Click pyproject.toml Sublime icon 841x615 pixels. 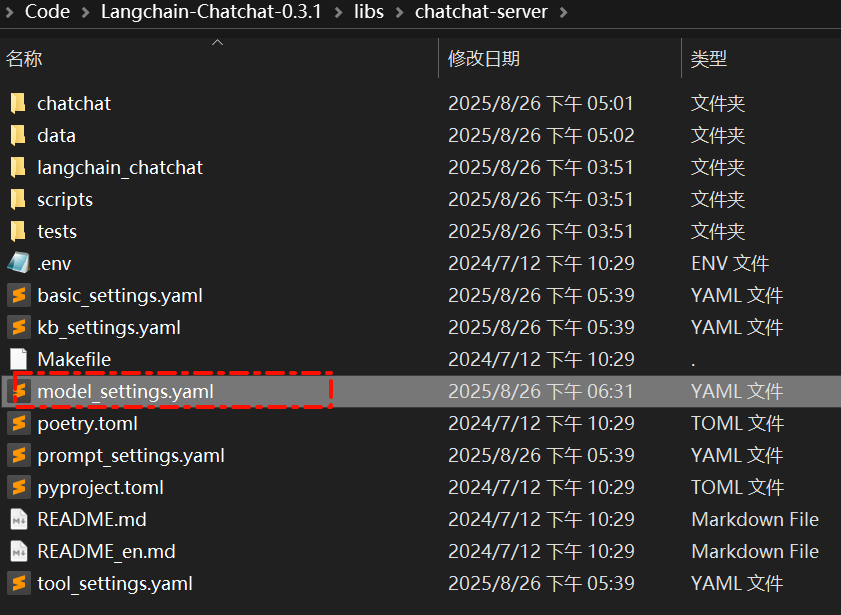point(19,487)
